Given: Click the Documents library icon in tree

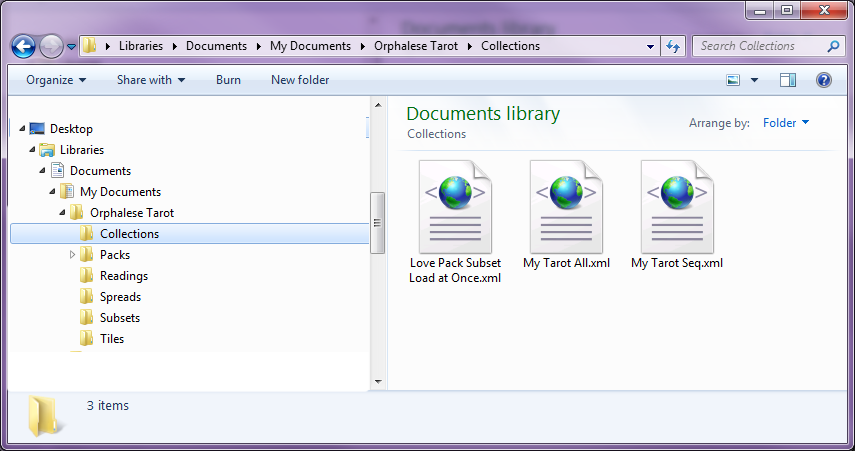Looking at the screenshot, I should coord(57,170).
